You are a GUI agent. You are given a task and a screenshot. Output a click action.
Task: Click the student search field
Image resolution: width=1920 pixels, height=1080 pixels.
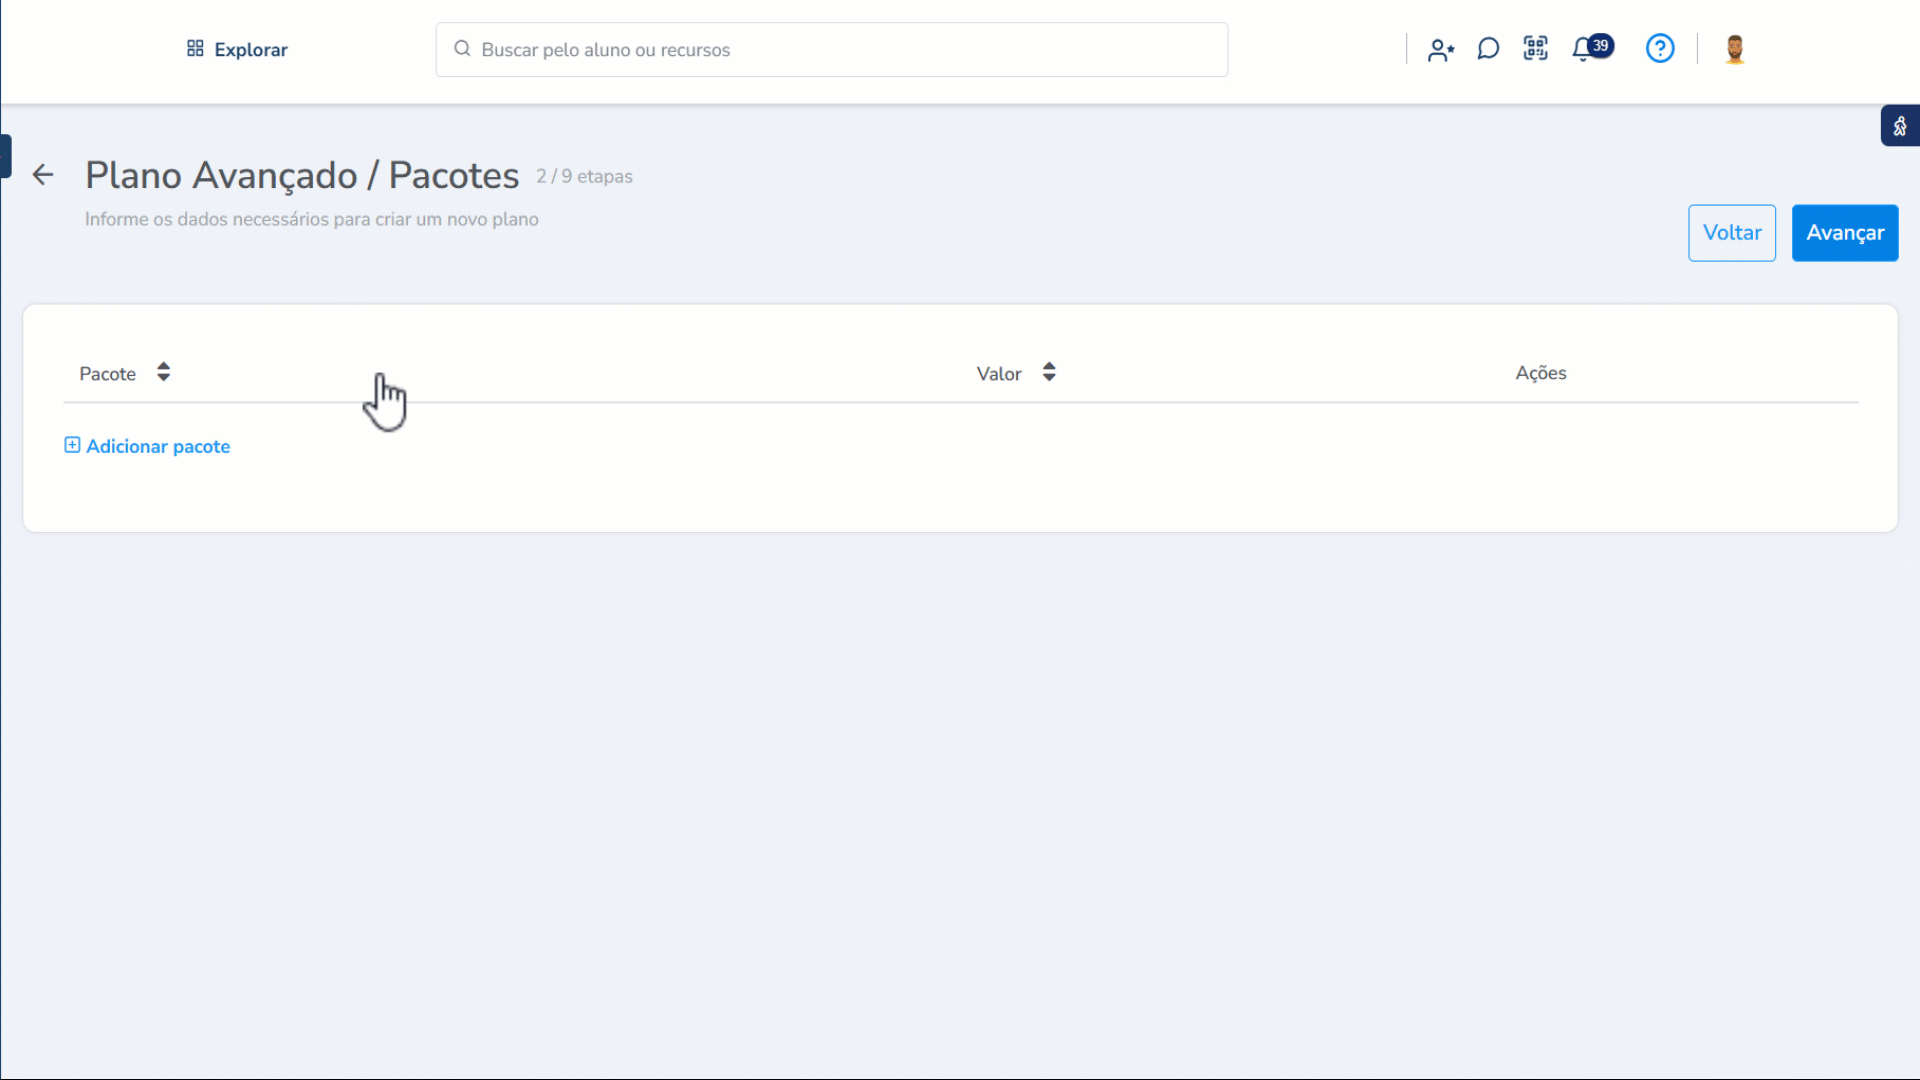point(831,50)
